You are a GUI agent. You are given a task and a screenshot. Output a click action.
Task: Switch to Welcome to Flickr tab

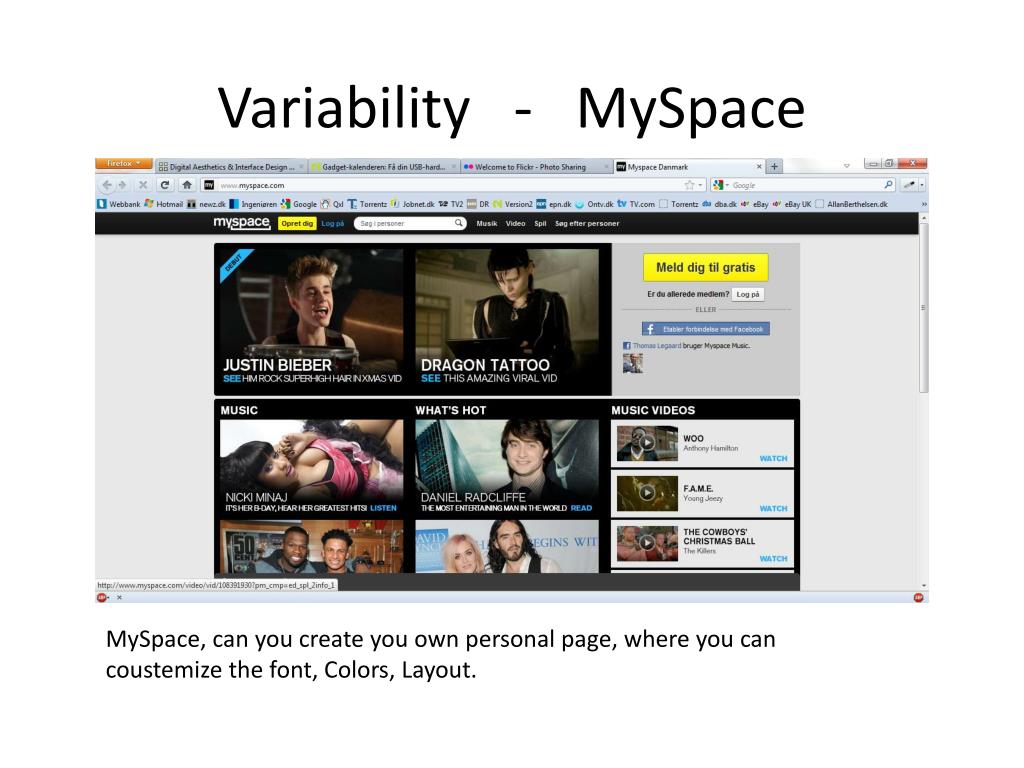536,167
